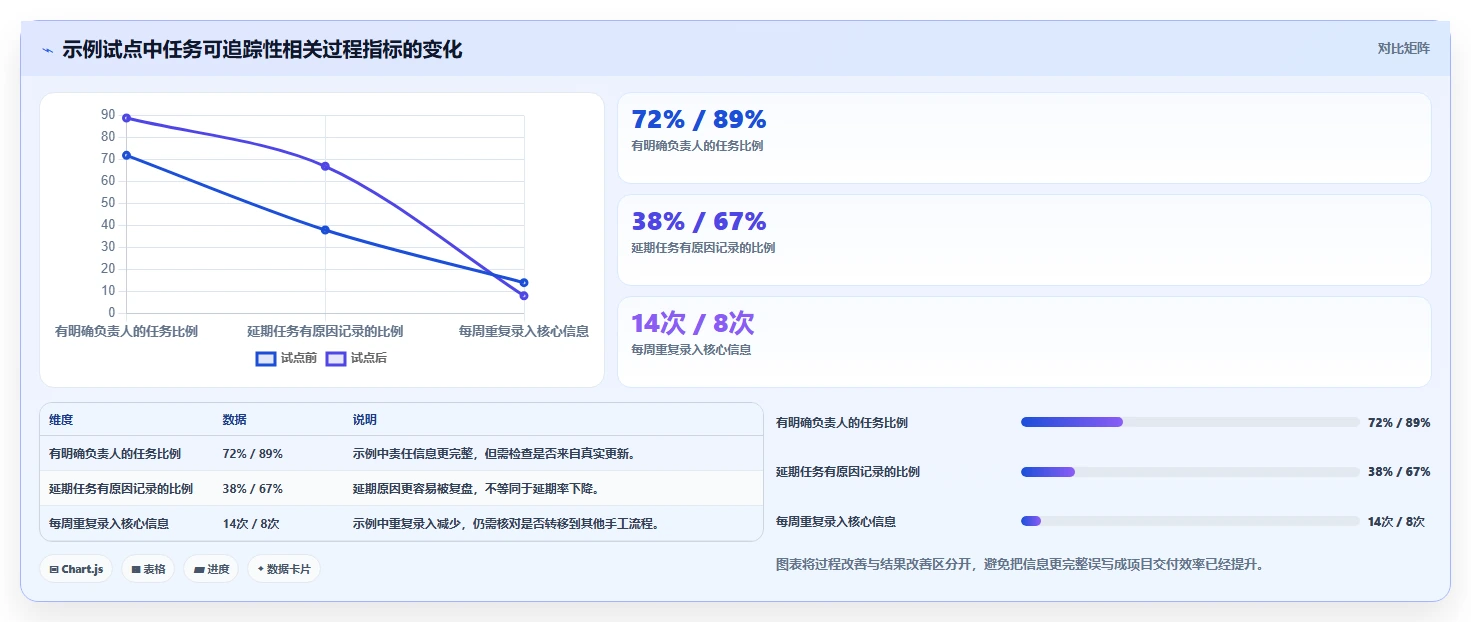Click the 试点前 data point at 14
This screenshot has height=622, width=1471.
pyautogui.click(x=524, y=282)
